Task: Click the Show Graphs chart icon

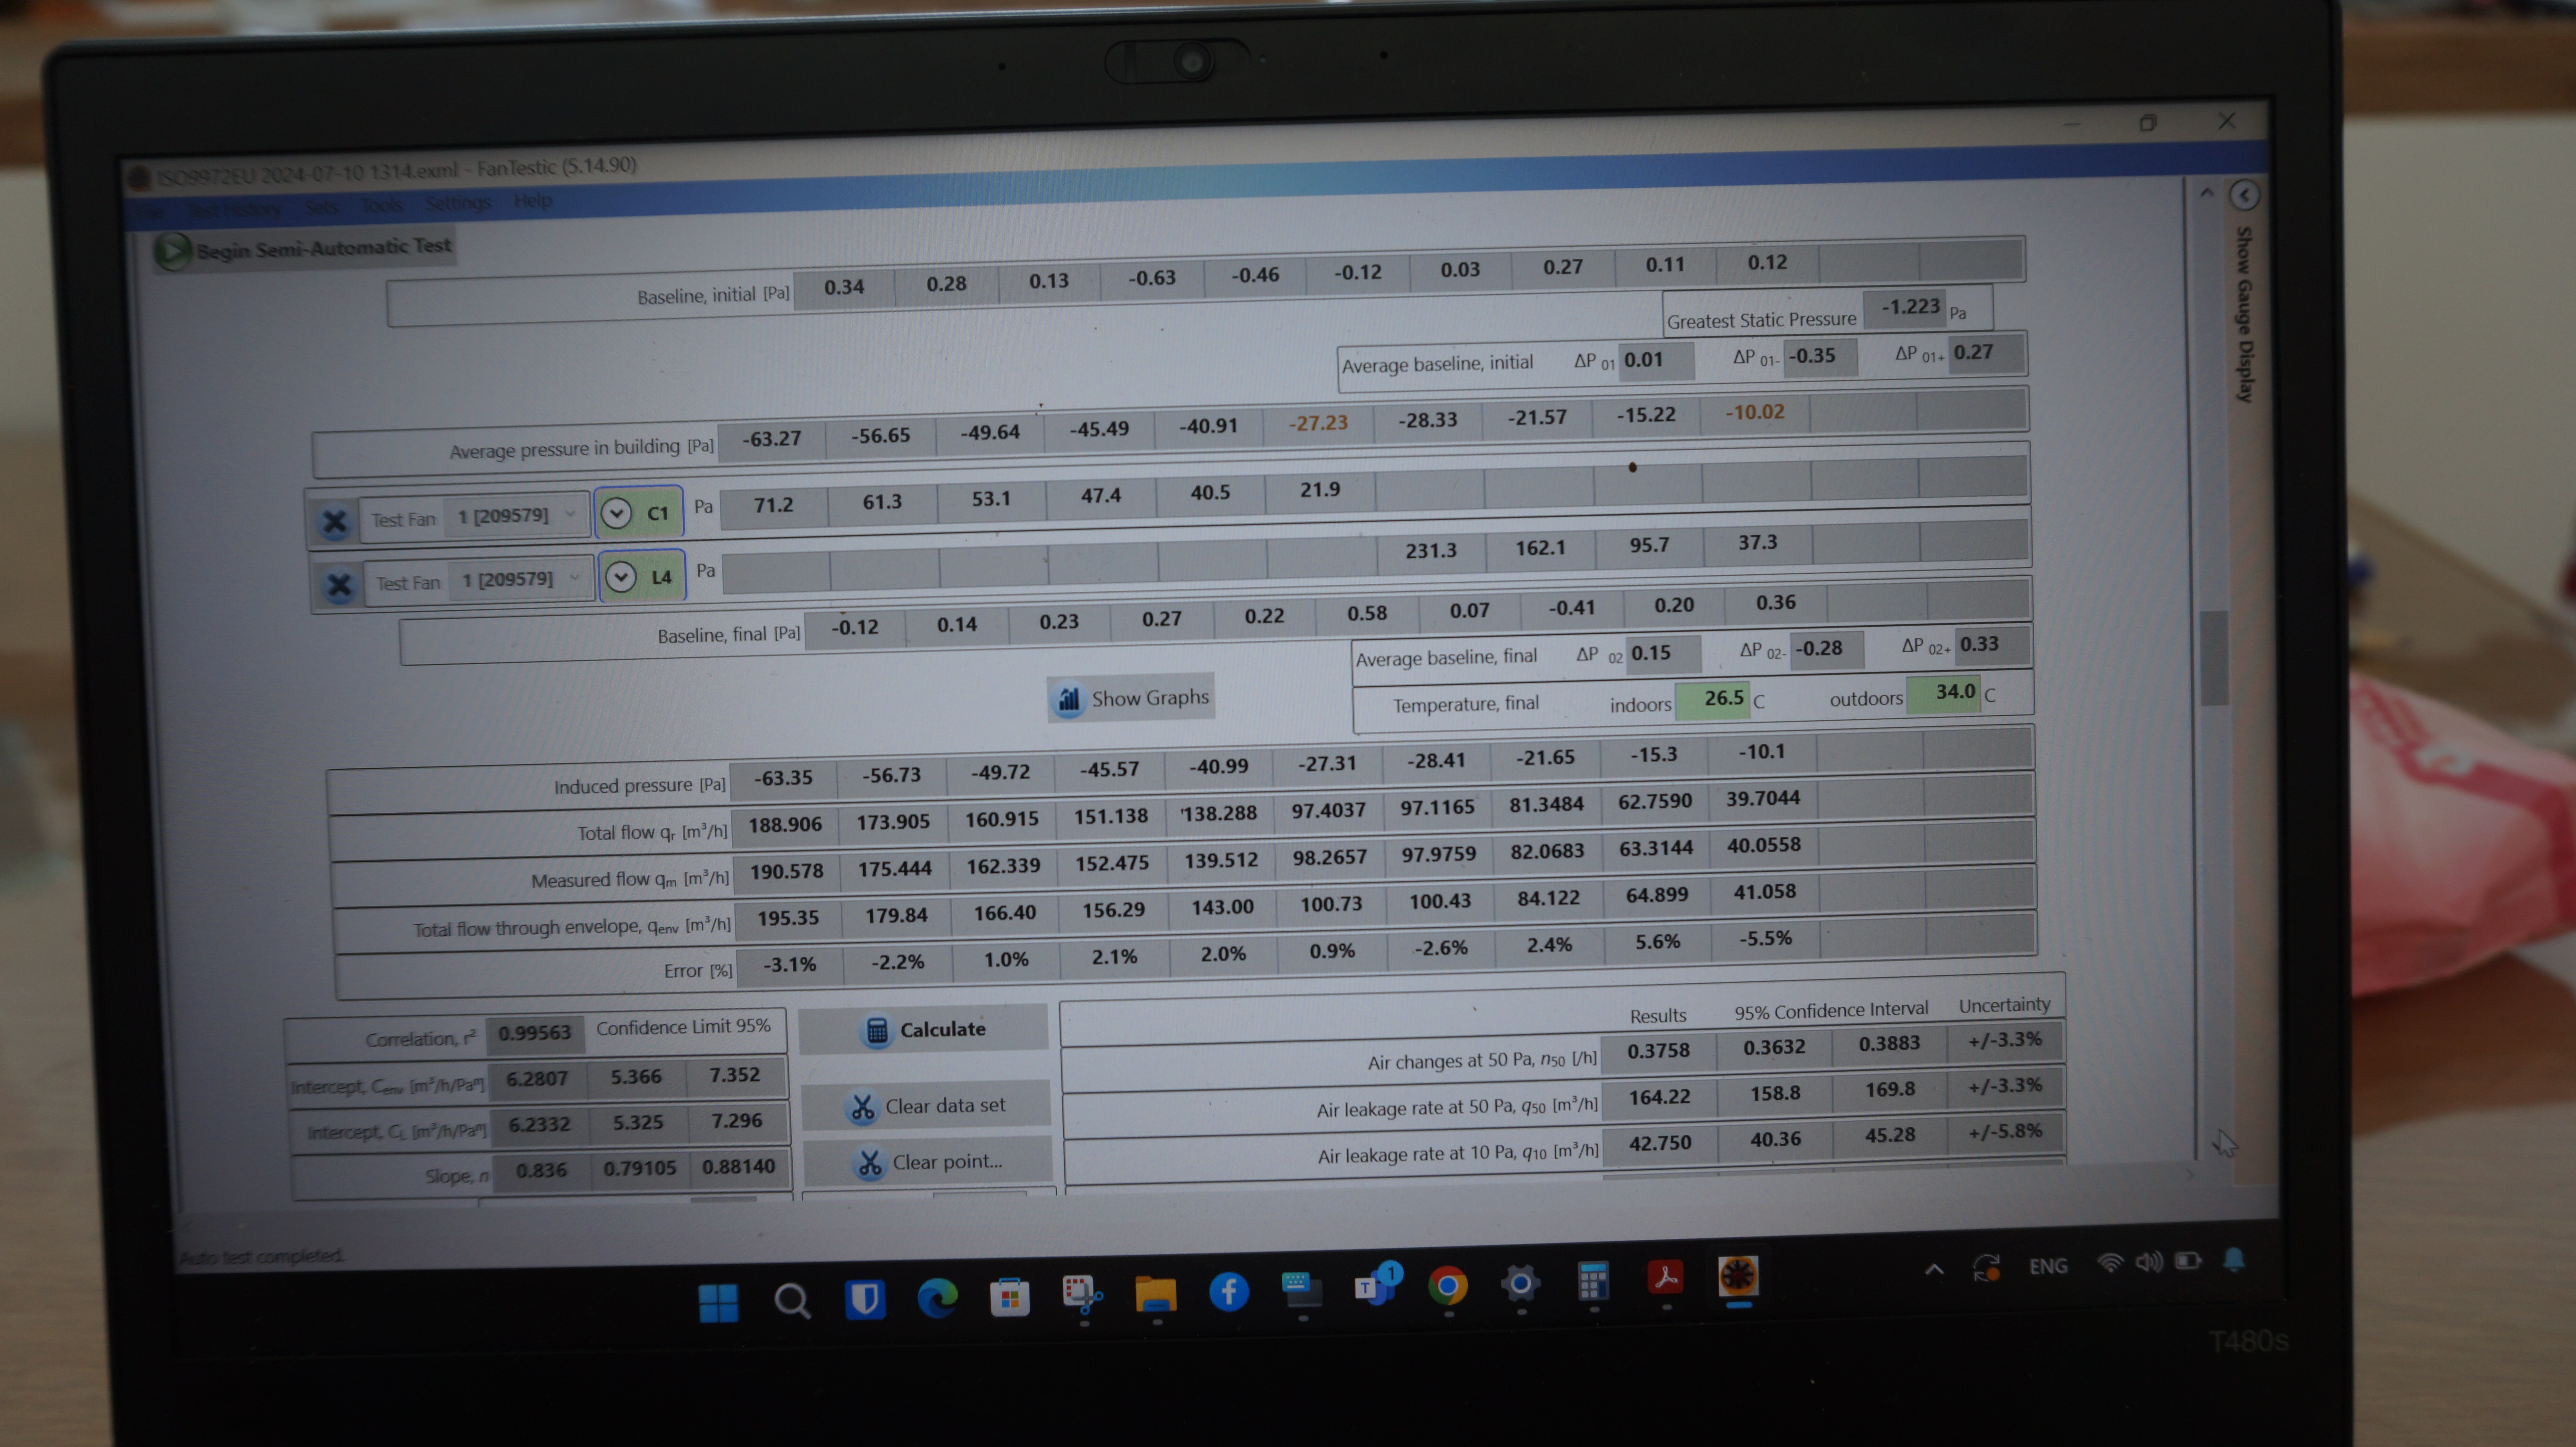Action: pos(1068,700)
